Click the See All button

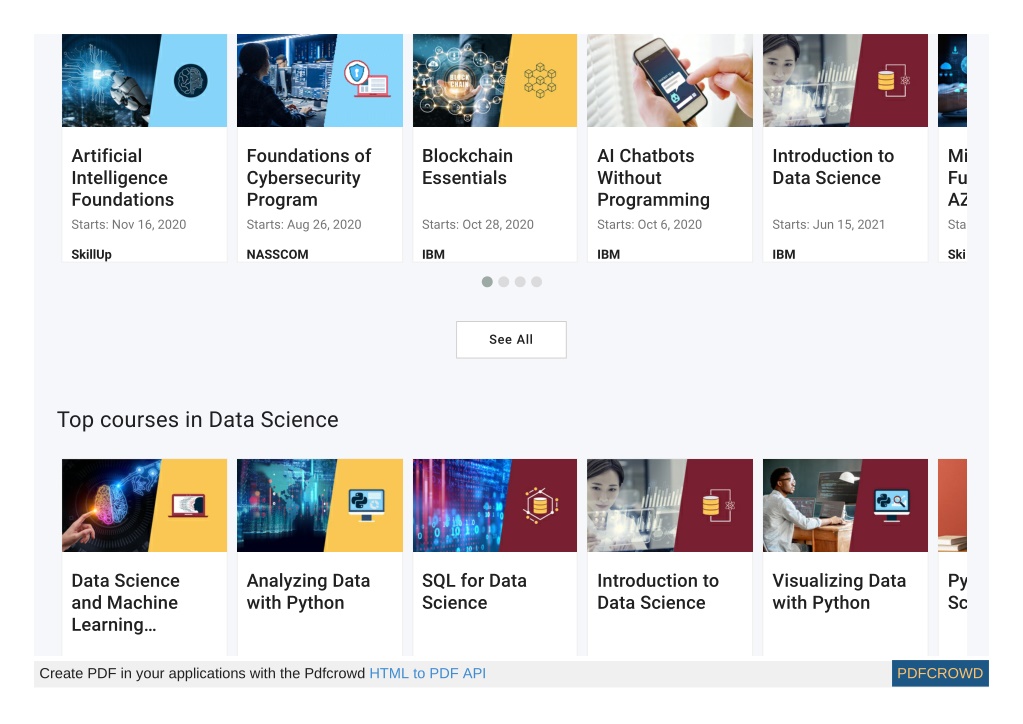pyautogui.click(x=511, y=339)
